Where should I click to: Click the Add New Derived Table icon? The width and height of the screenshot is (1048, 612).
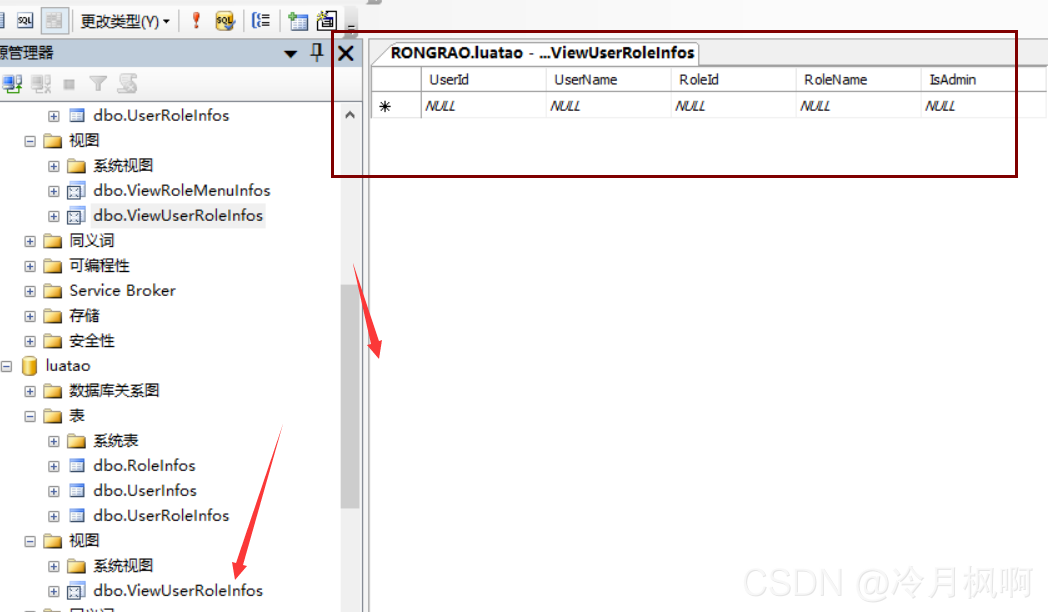pyautogui.click(x=326, y=21)
